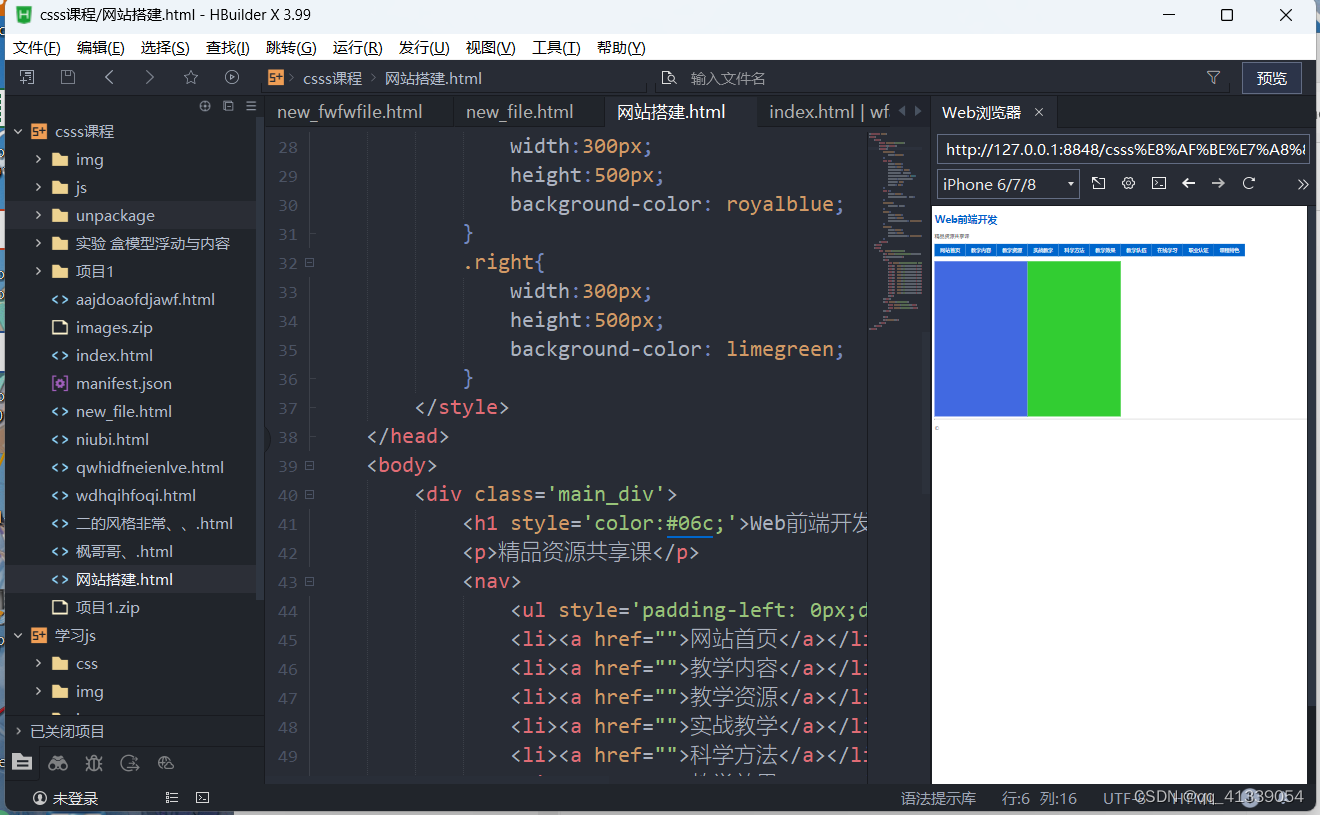The height and width of the screenshot is (815, 1320).
Task: Open the 编辑(E) menu
Action: [101, 48]
